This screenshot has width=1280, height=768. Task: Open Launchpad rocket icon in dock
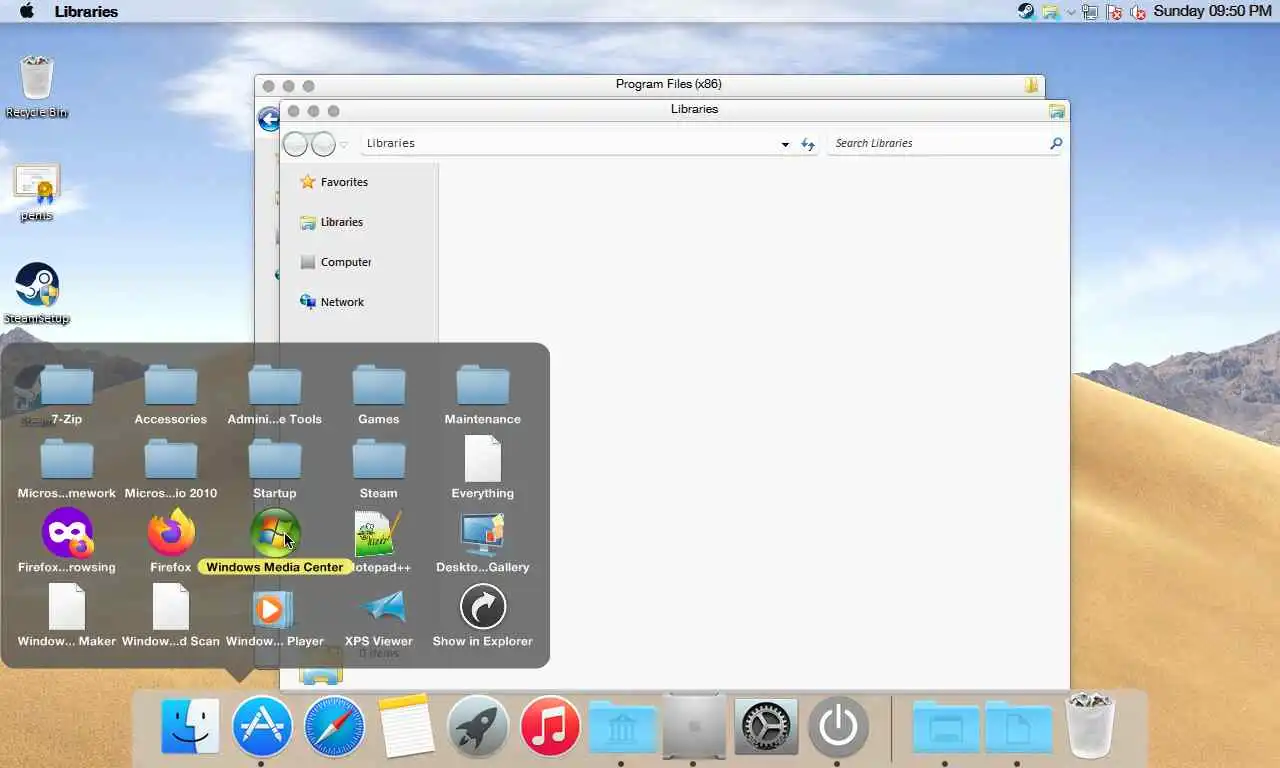[x=478, y=726]
